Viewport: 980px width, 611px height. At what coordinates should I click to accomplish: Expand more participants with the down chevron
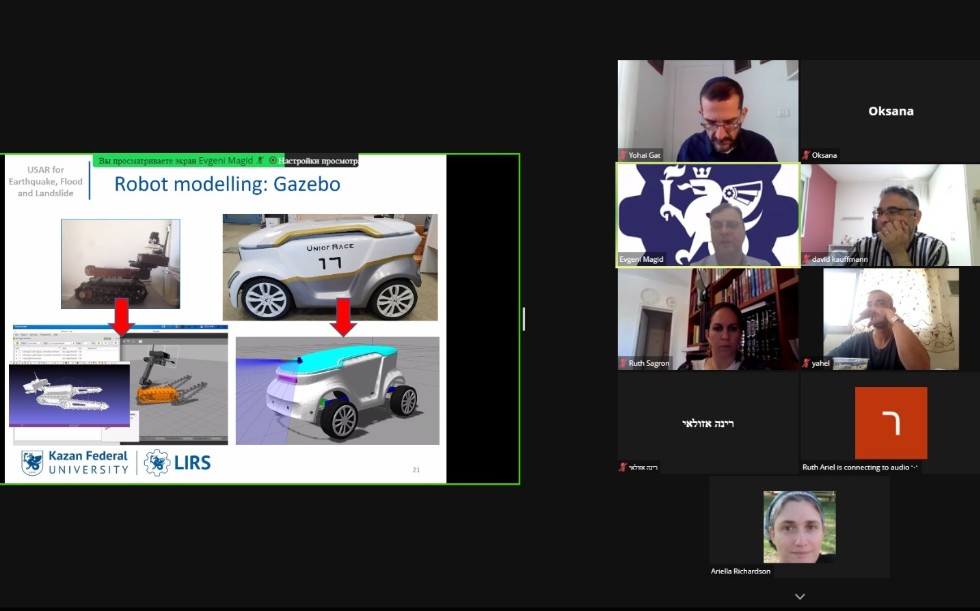click(799, 596)
